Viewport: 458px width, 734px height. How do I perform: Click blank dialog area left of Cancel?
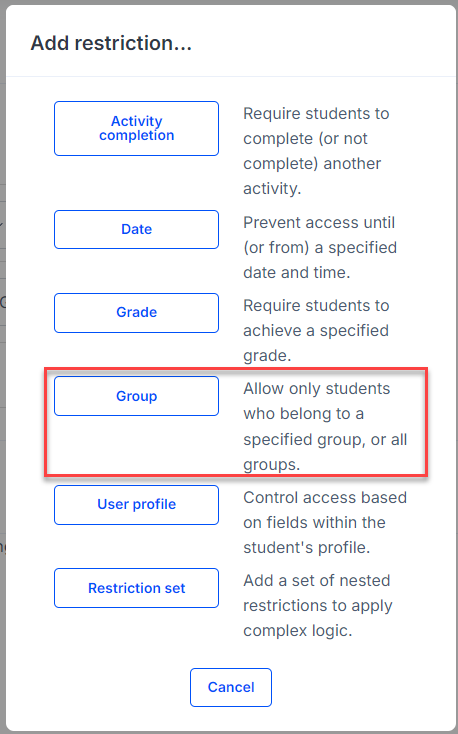click(x=98, y=687)
